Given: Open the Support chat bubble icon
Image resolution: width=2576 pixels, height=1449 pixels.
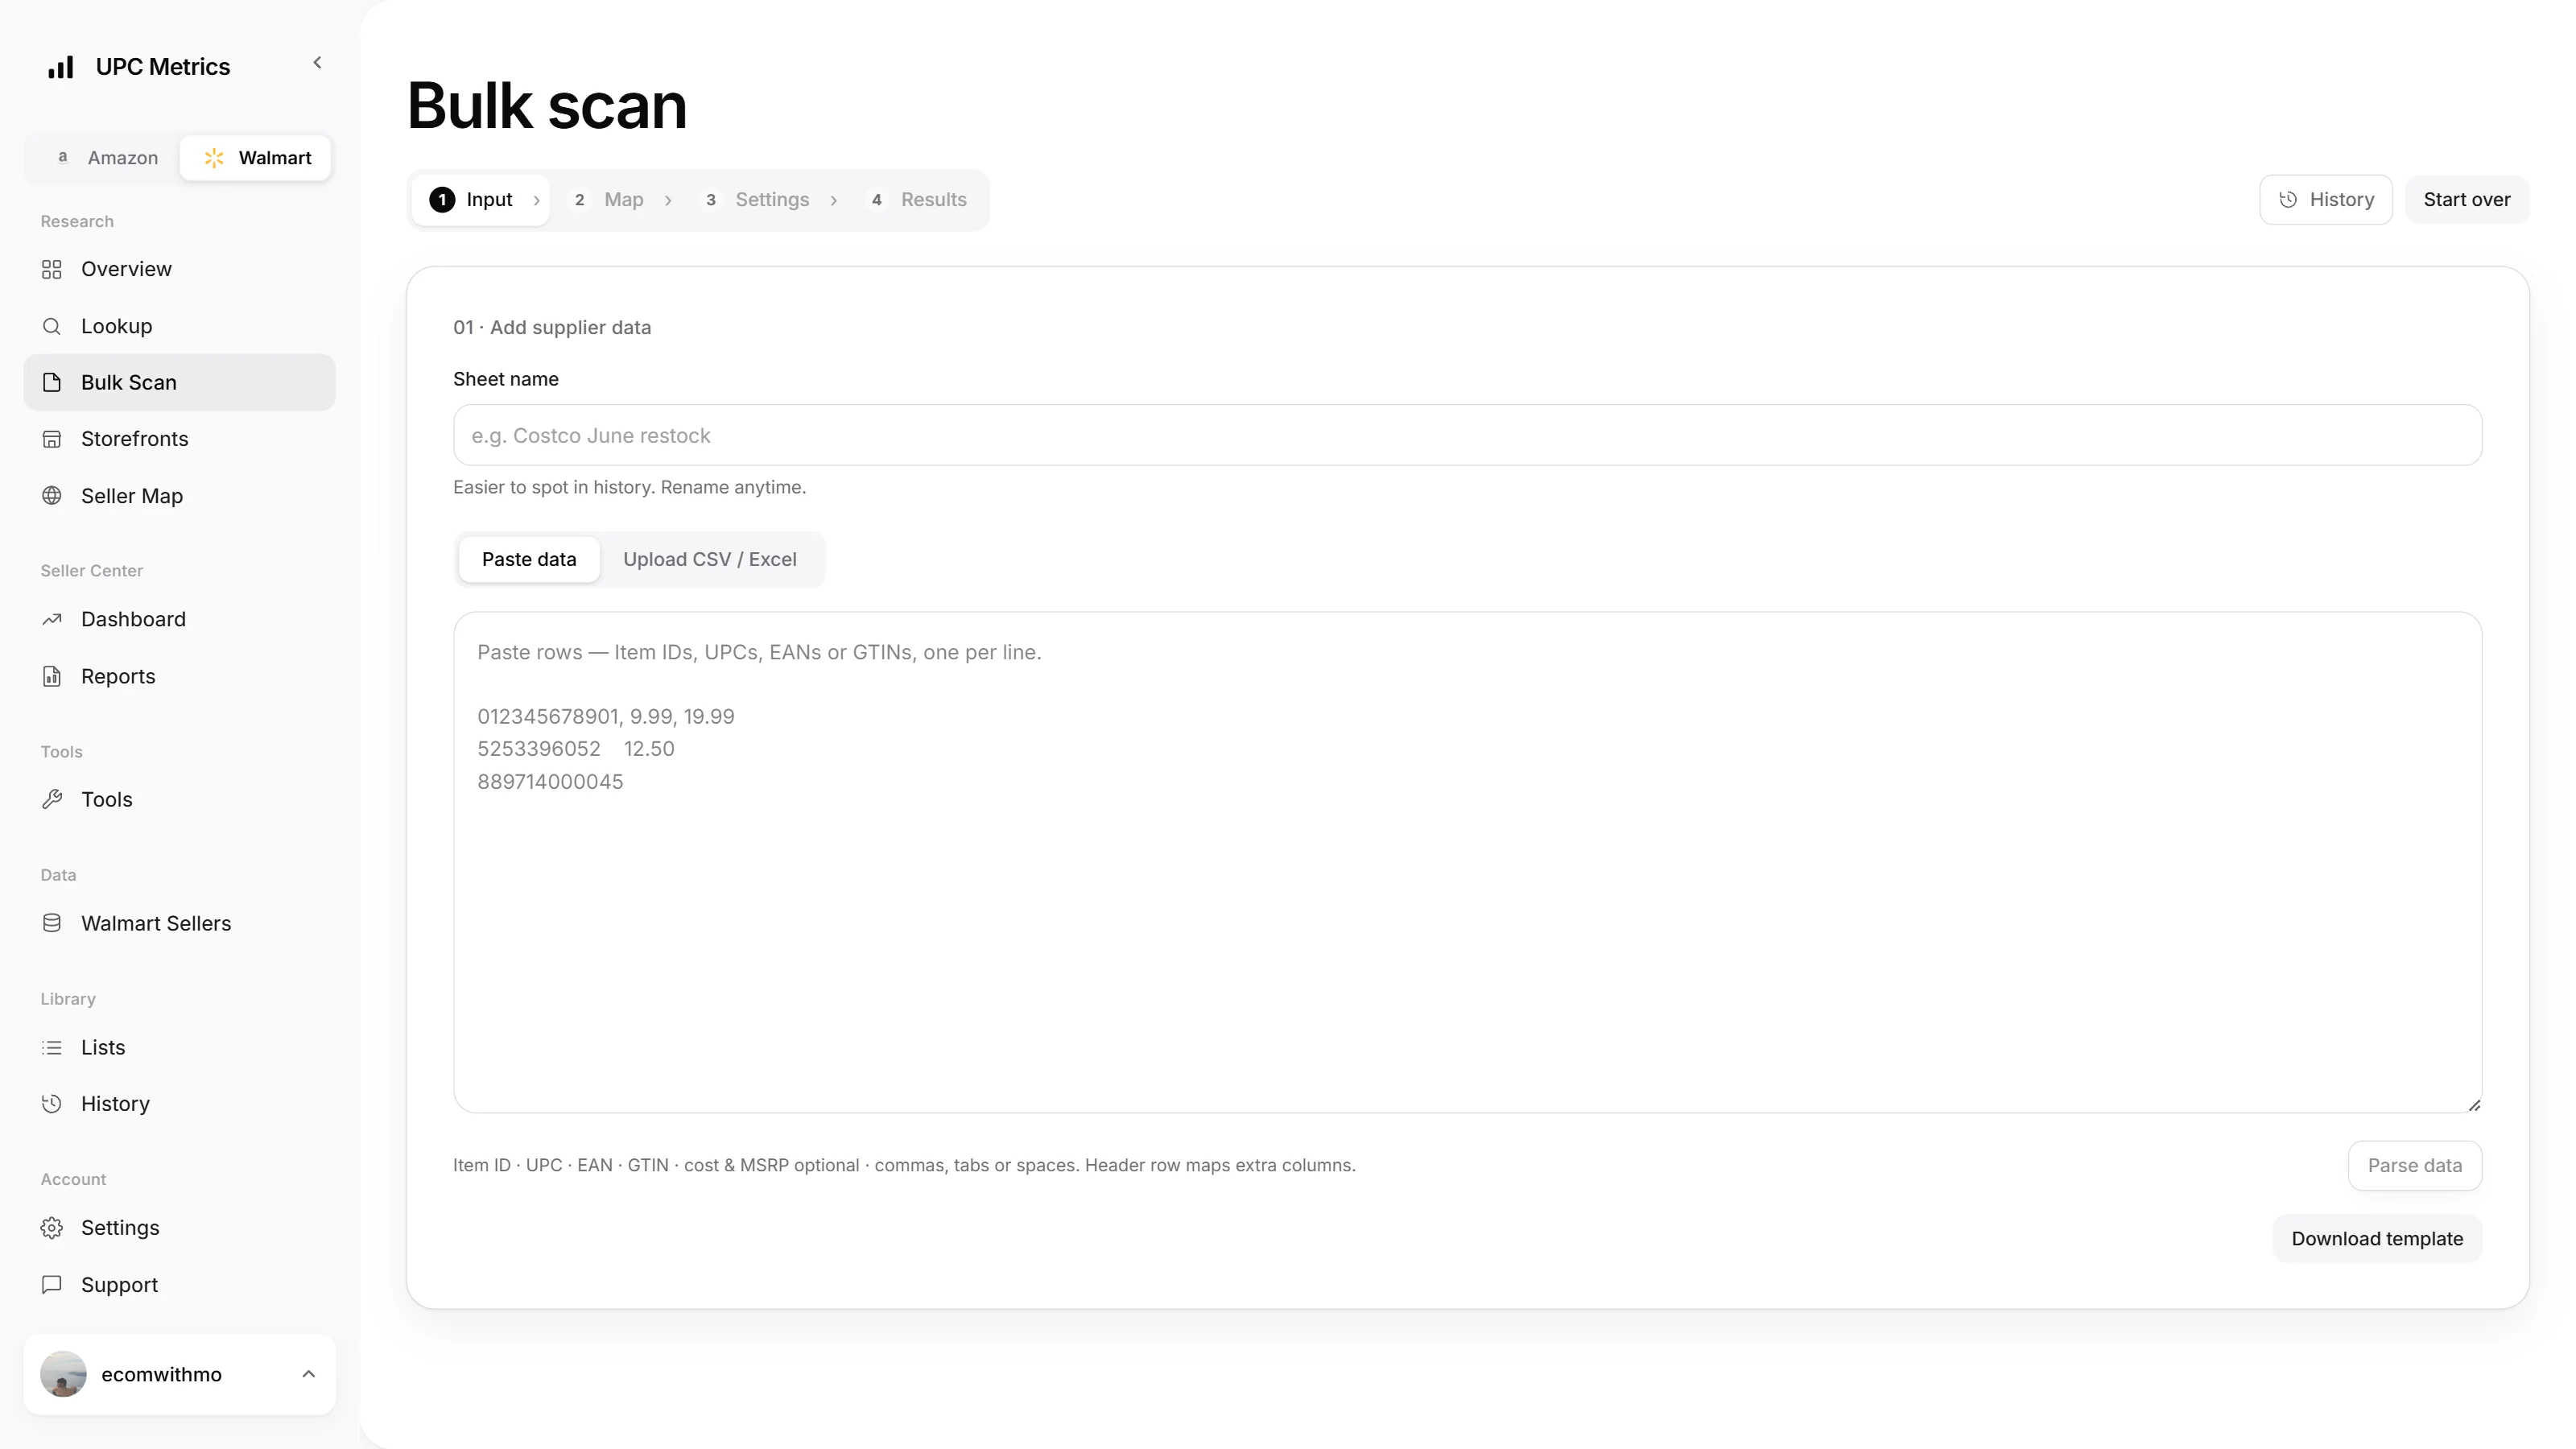Looking at the screenshot, I should pyautogui.click(x=52, y=1284).
